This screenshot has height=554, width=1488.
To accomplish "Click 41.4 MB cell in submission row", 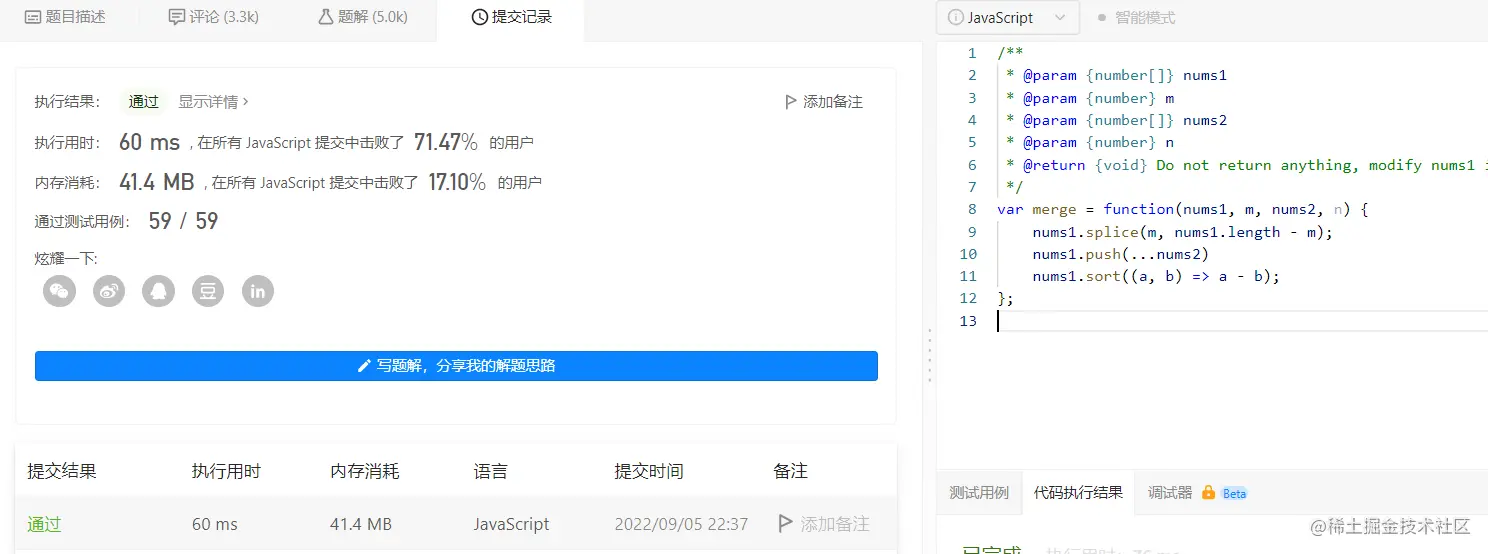I will (x=361, y=524).
